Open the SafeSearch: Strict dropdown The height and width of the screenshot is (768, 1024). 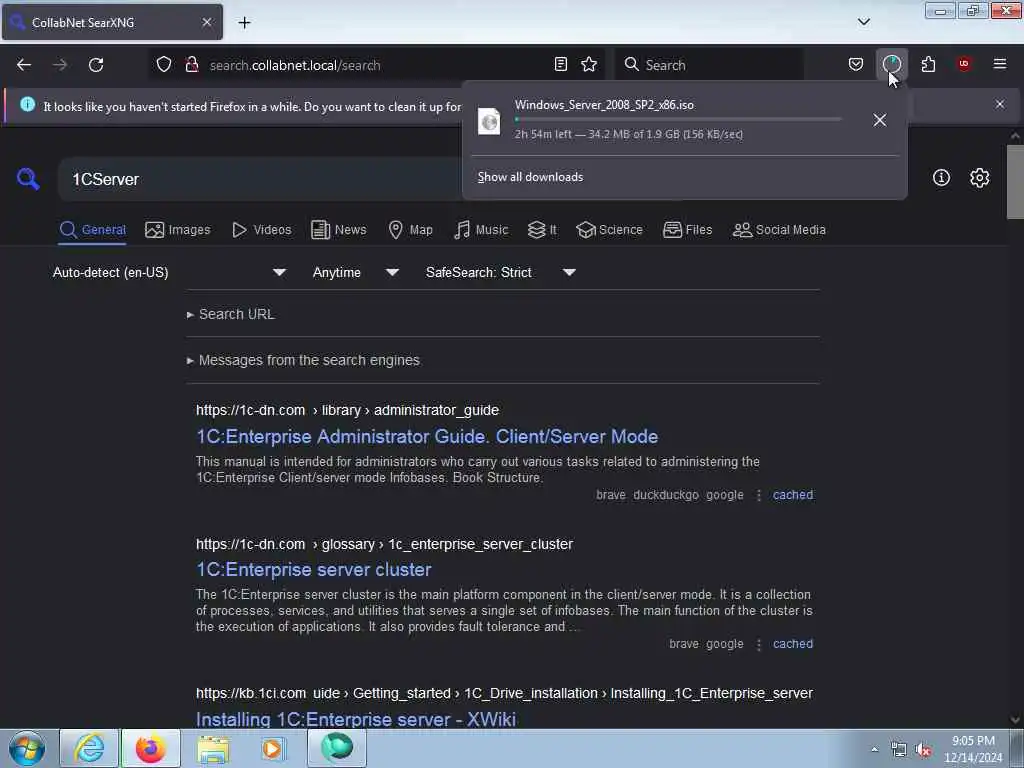(x=500, y=272)
